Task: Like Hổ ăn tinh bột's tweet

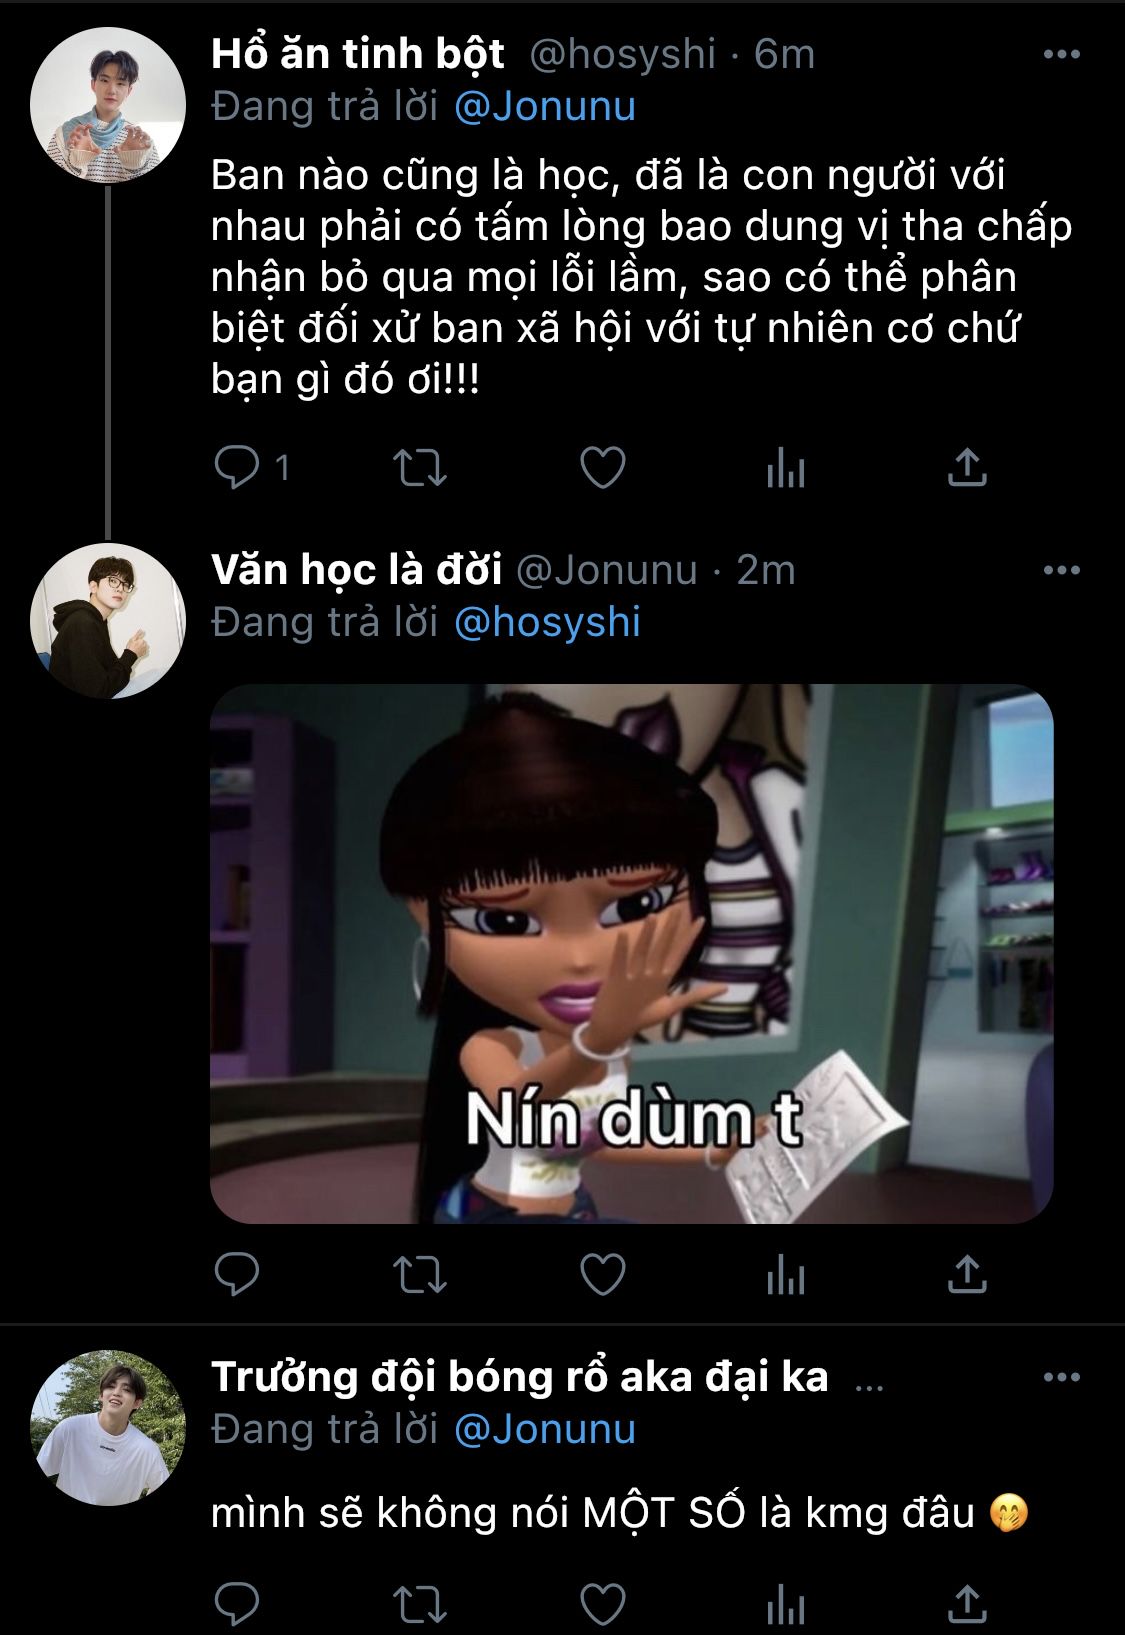Action: click(603, 467)
